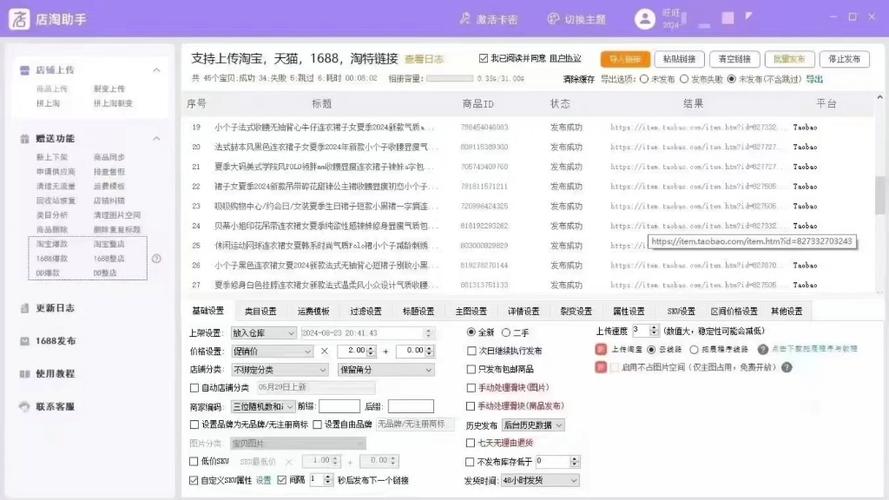Open 运费模板 in 赠送功能 sidebar list
This screenshot has width=889, height=500.
pyautogui.click(x=109, y=187)
